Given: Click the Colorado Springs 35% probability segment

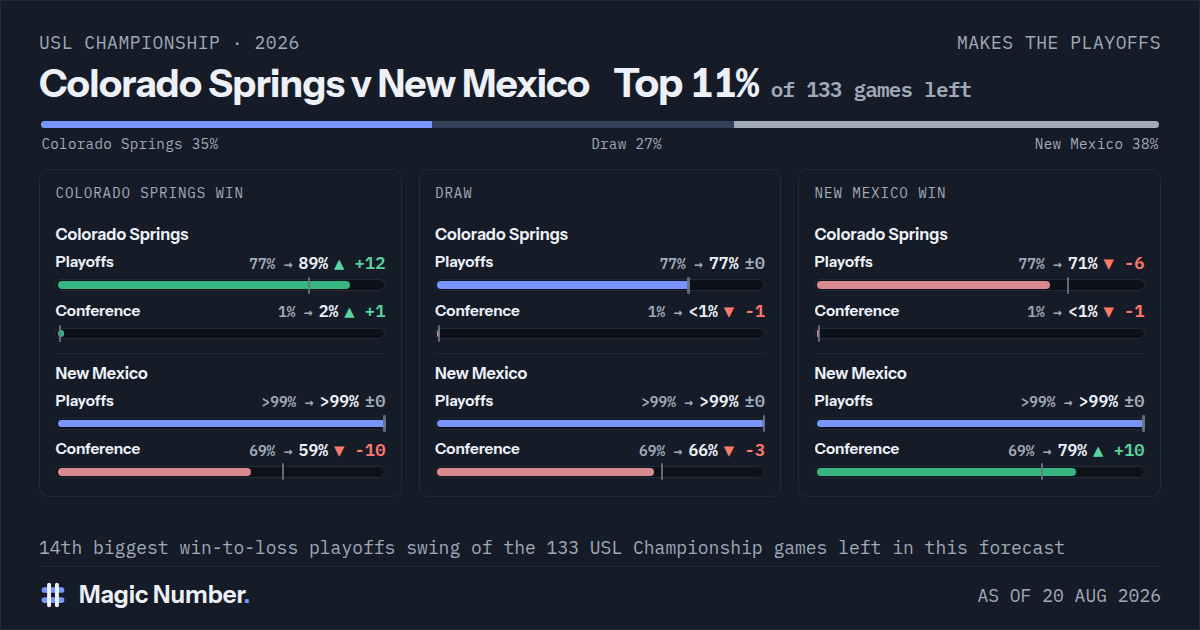Looking at the screenshot, I should 236,125.
